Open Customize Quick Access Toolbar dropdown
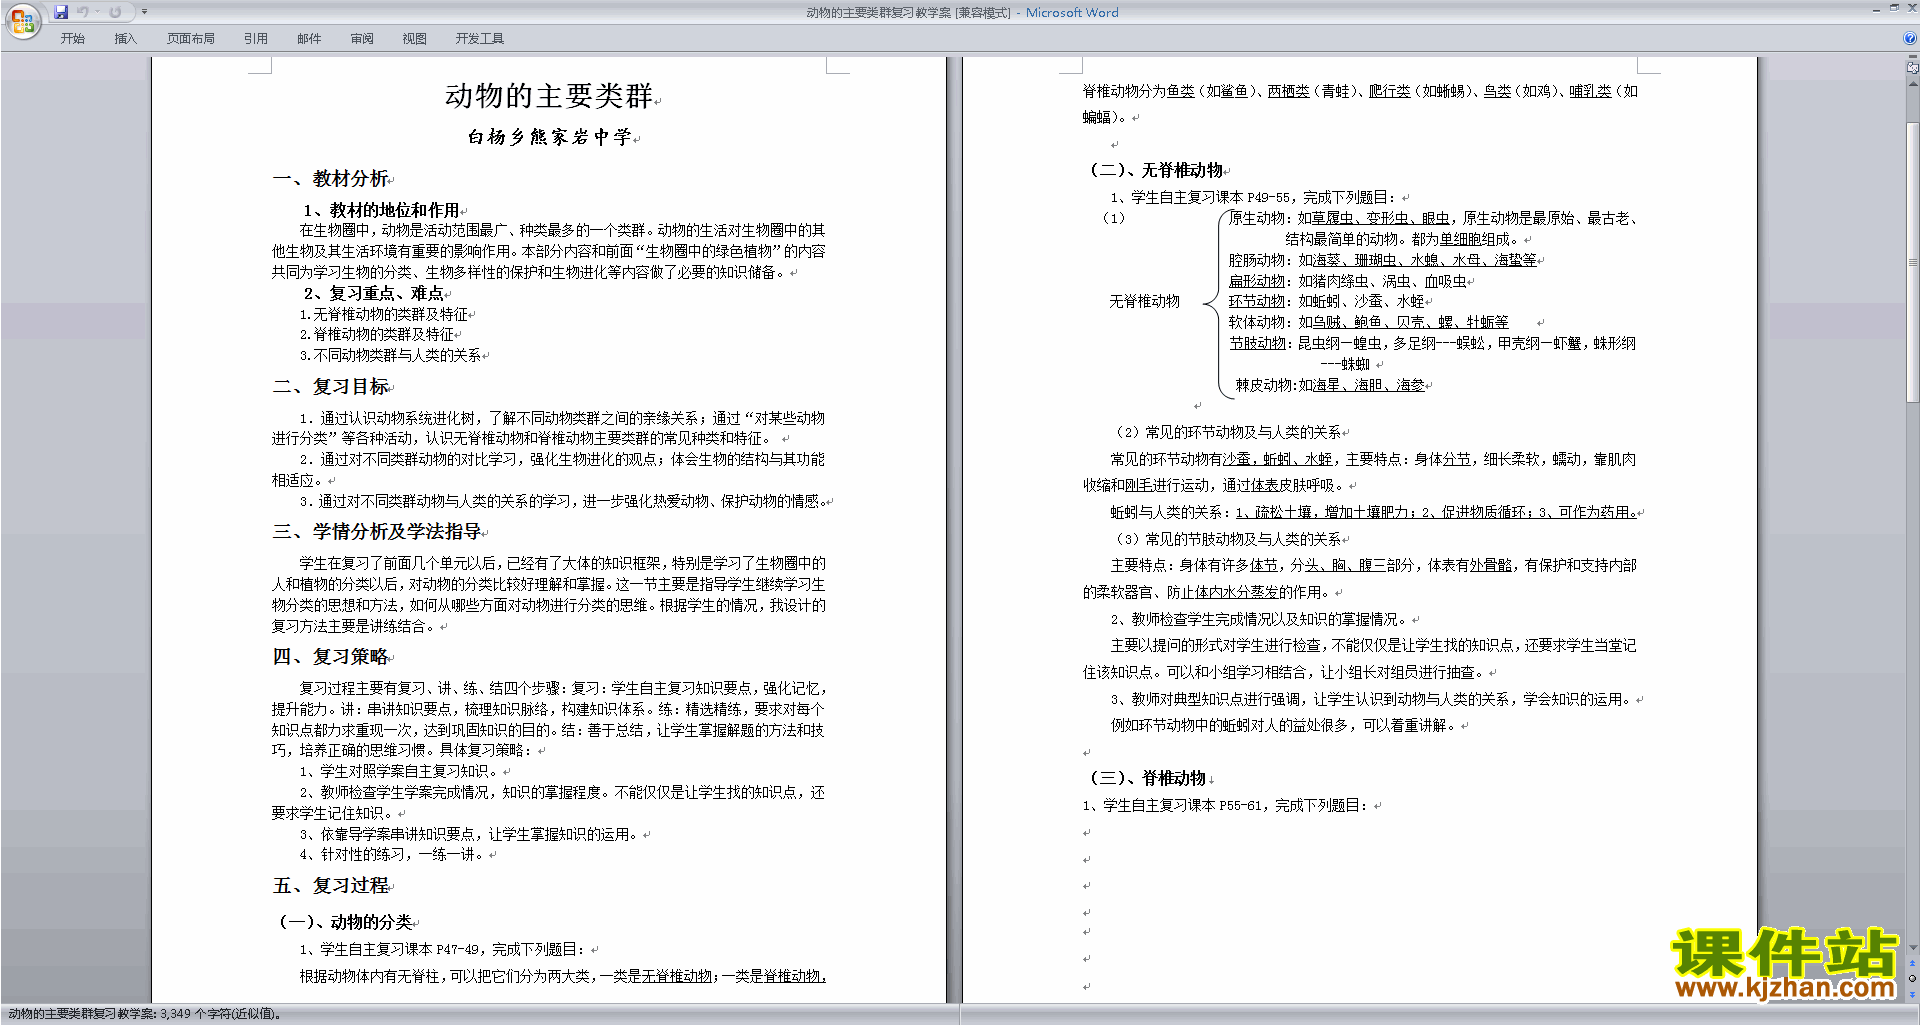 point(144,12)
